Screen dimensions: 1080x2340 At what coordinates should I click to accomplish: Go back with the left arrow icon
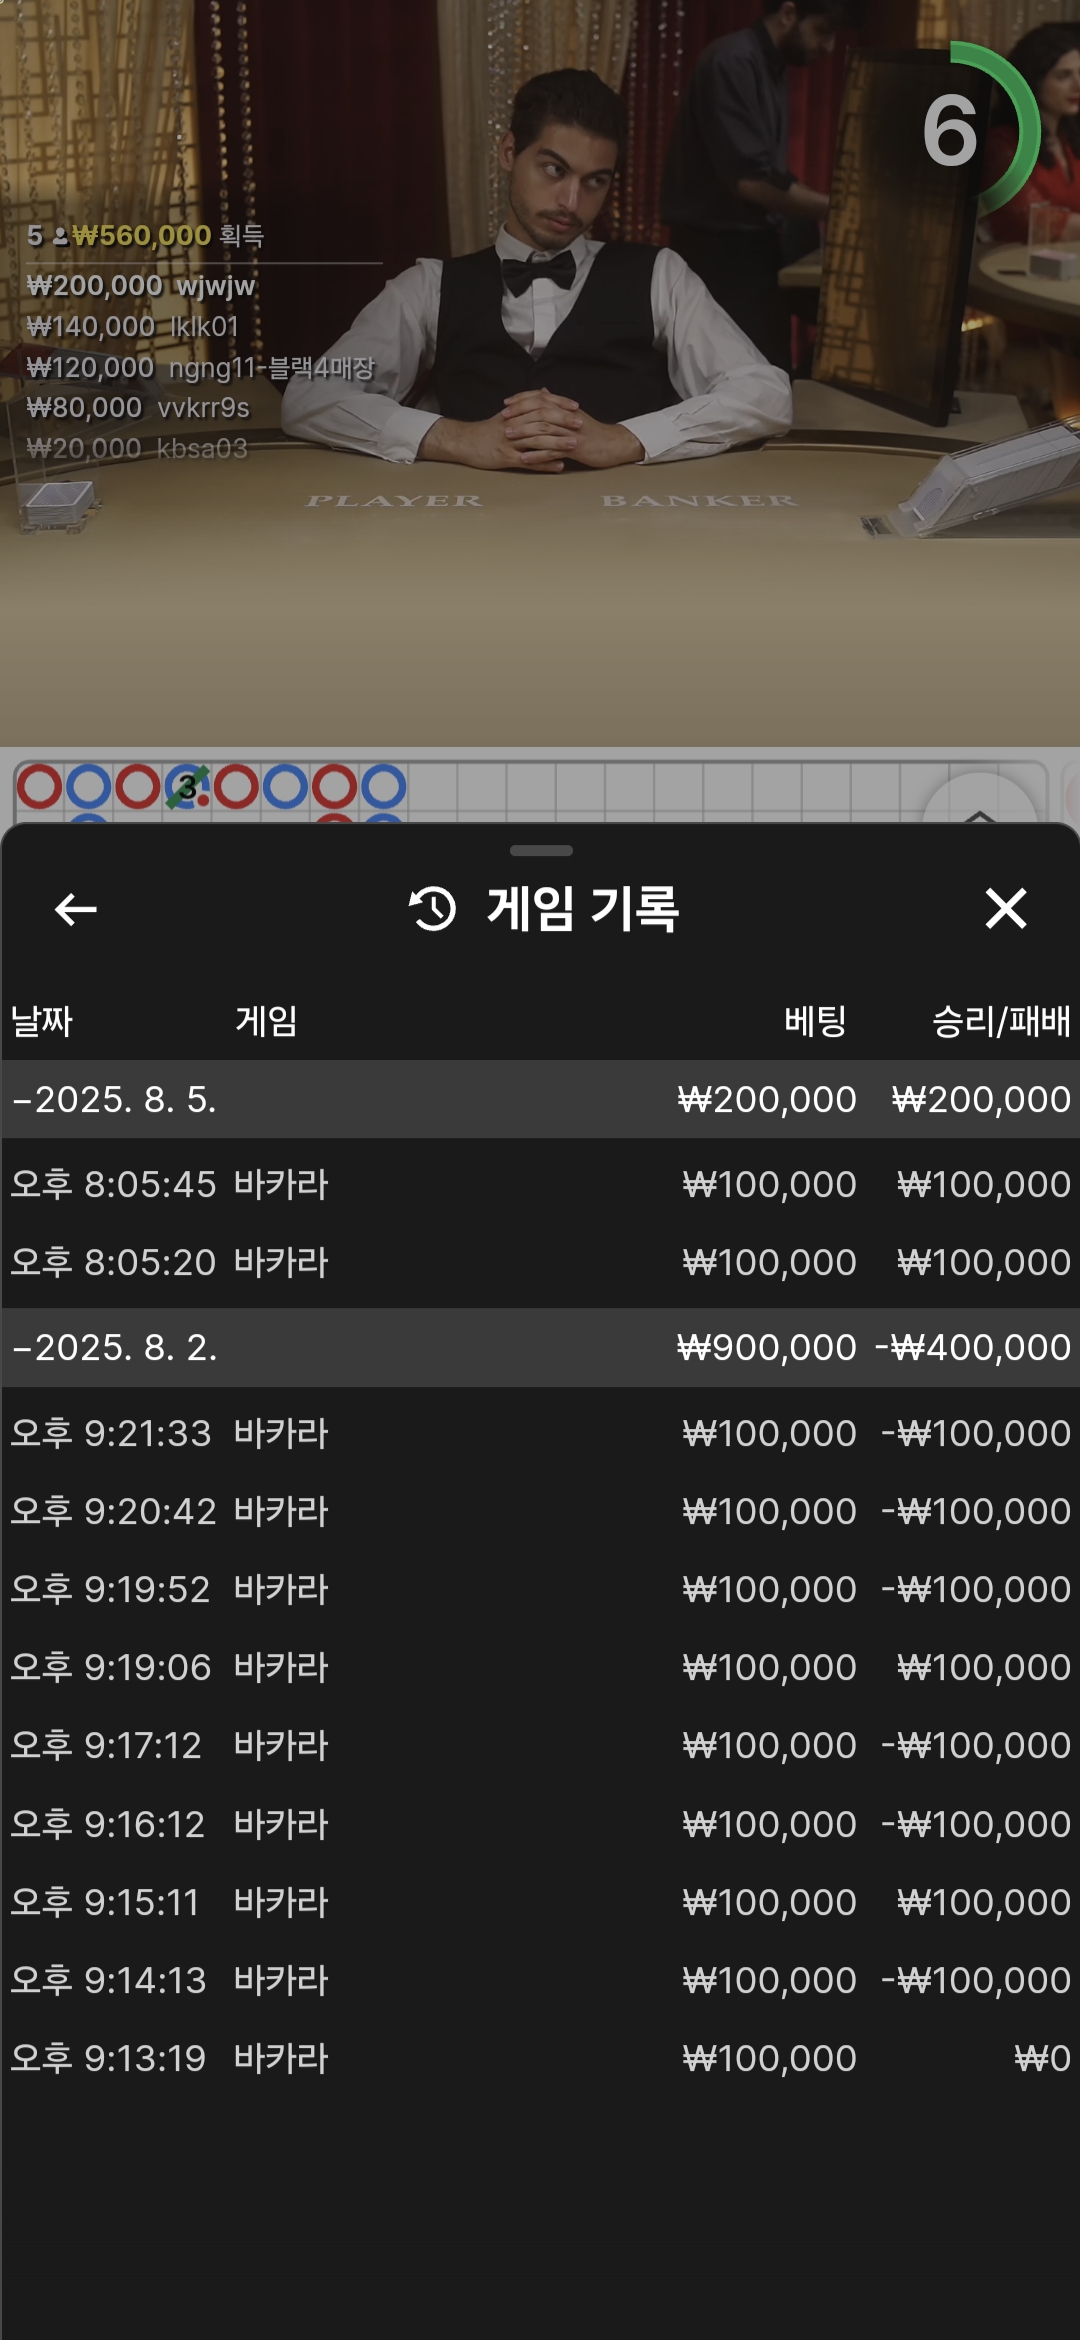pyautogui.click(x=76, y=909)
